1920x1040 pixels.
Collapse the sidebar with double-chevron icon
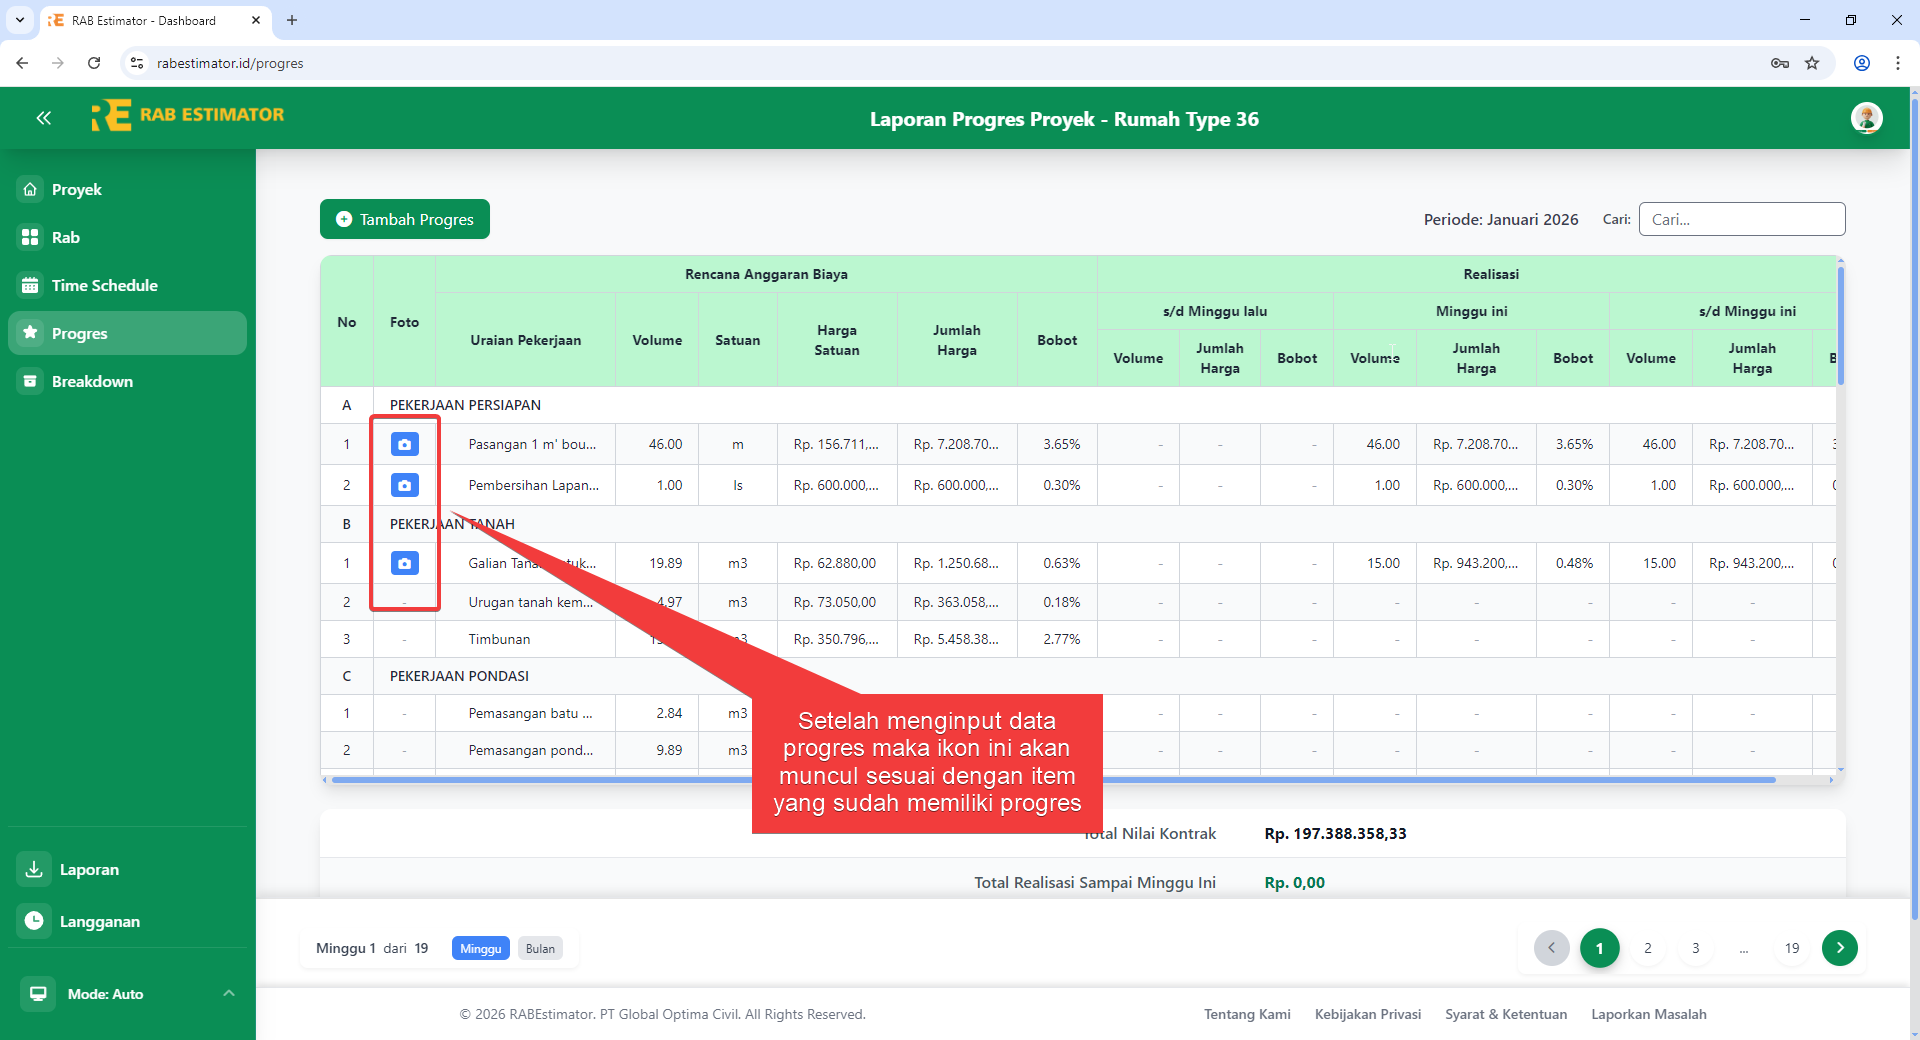[43, 118]
